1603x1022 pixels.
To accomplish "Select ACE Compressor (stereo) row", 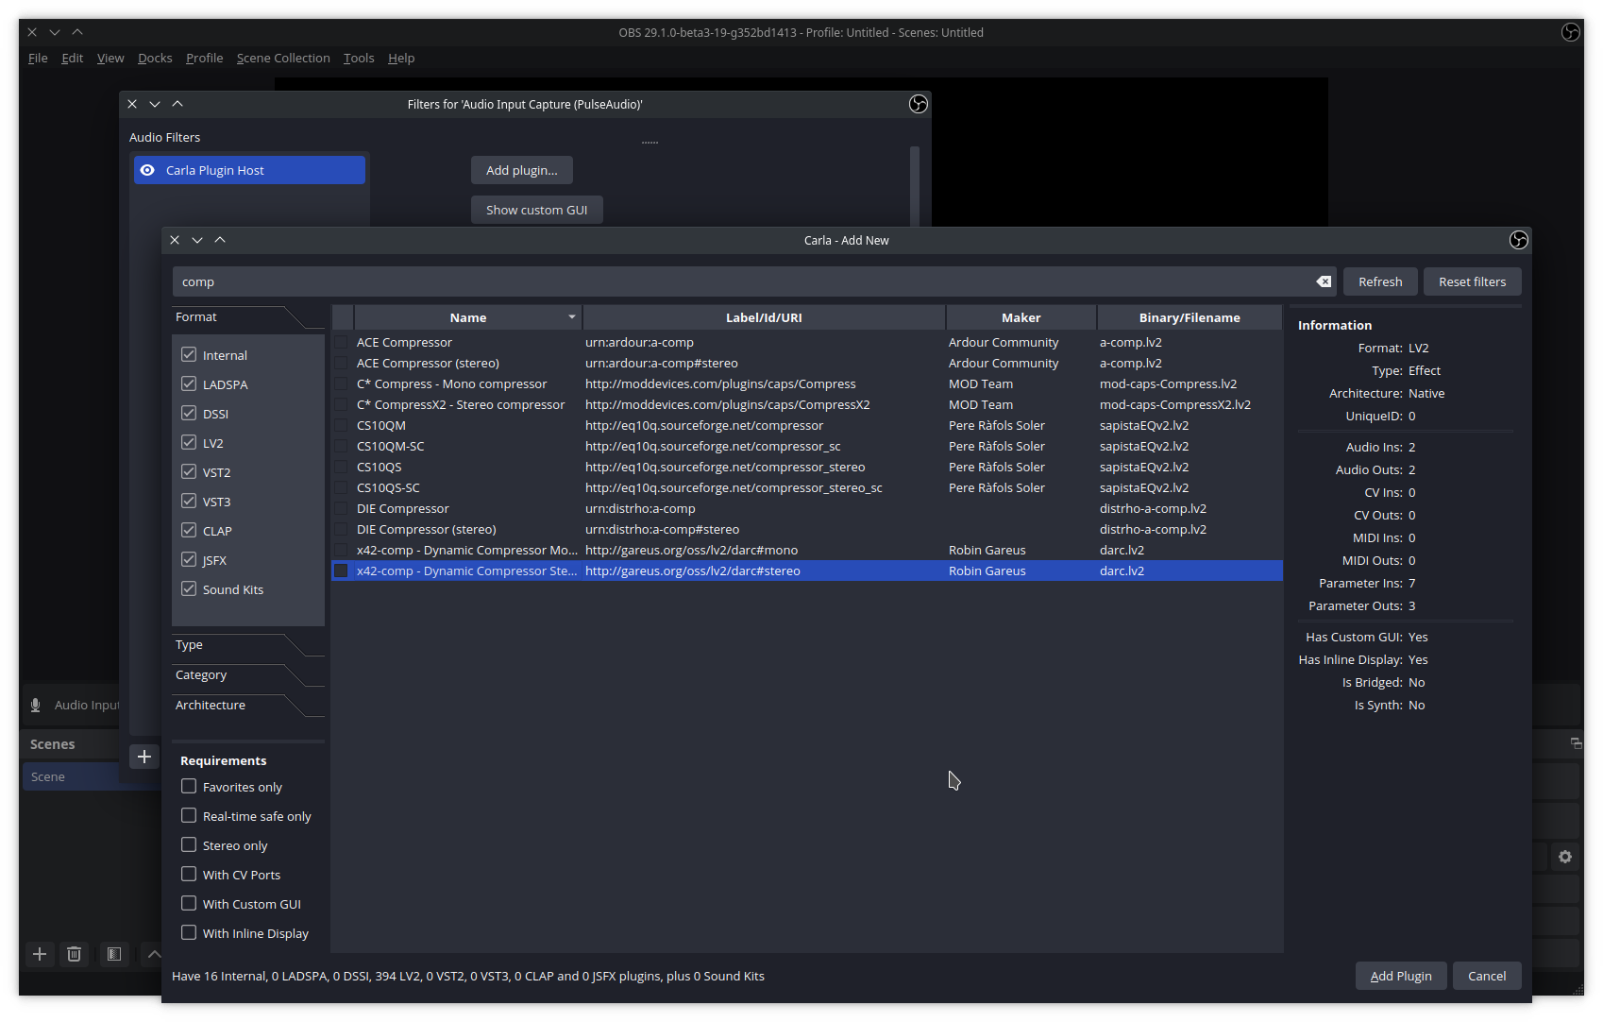I will point(807,363).
